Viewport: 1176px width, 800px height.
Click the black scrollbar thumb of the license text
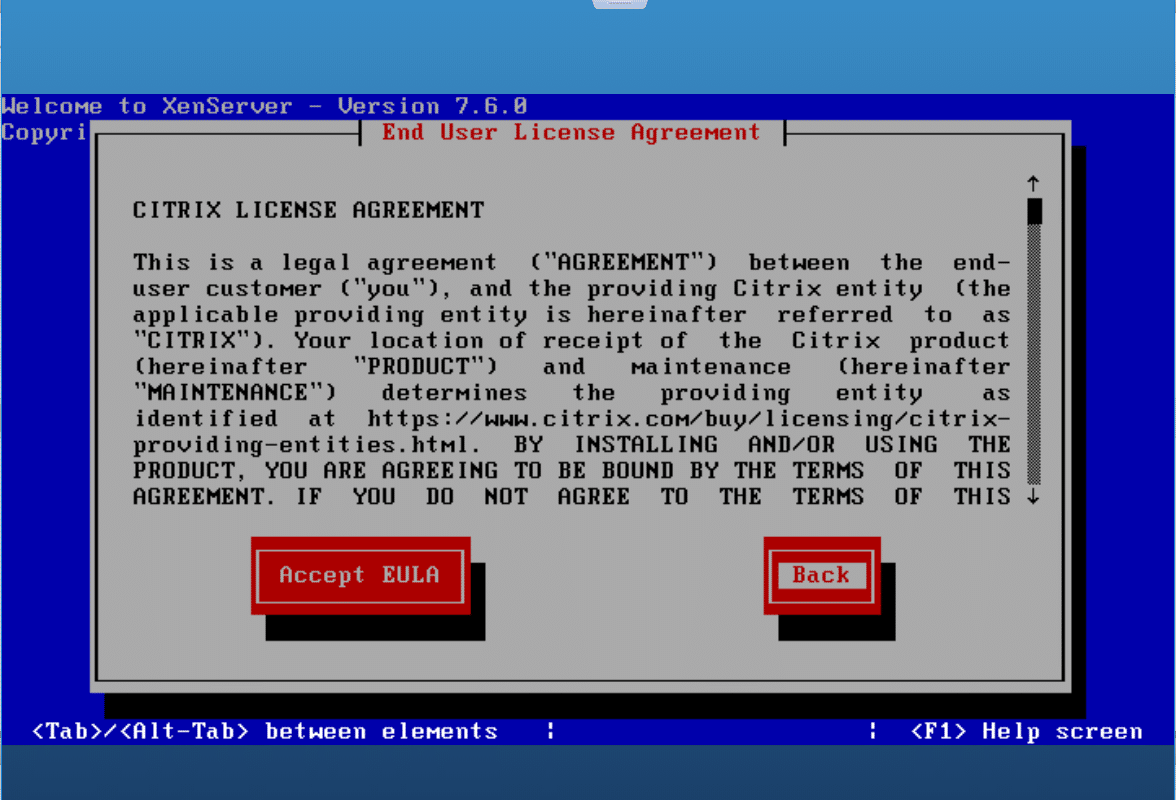[x=1034, y=211]
